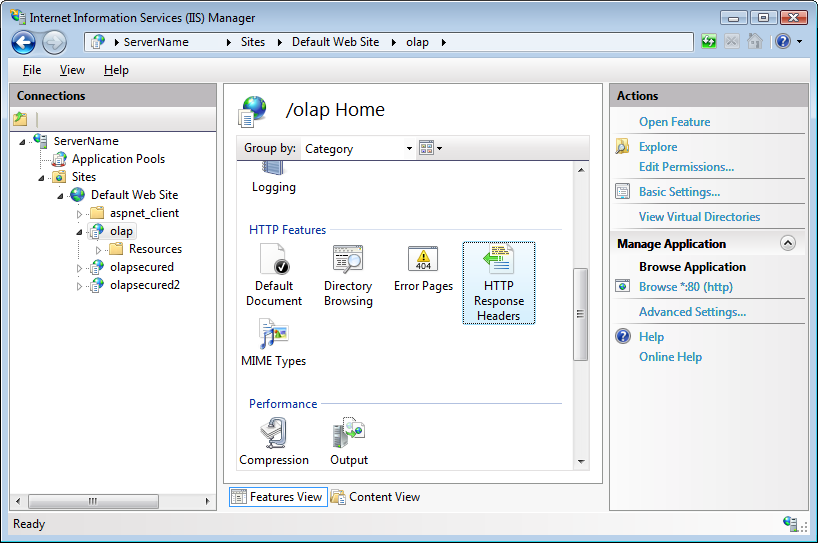Click the Refresh icon beside address bar
Screen dimensions: 818x543
[709, 42]
